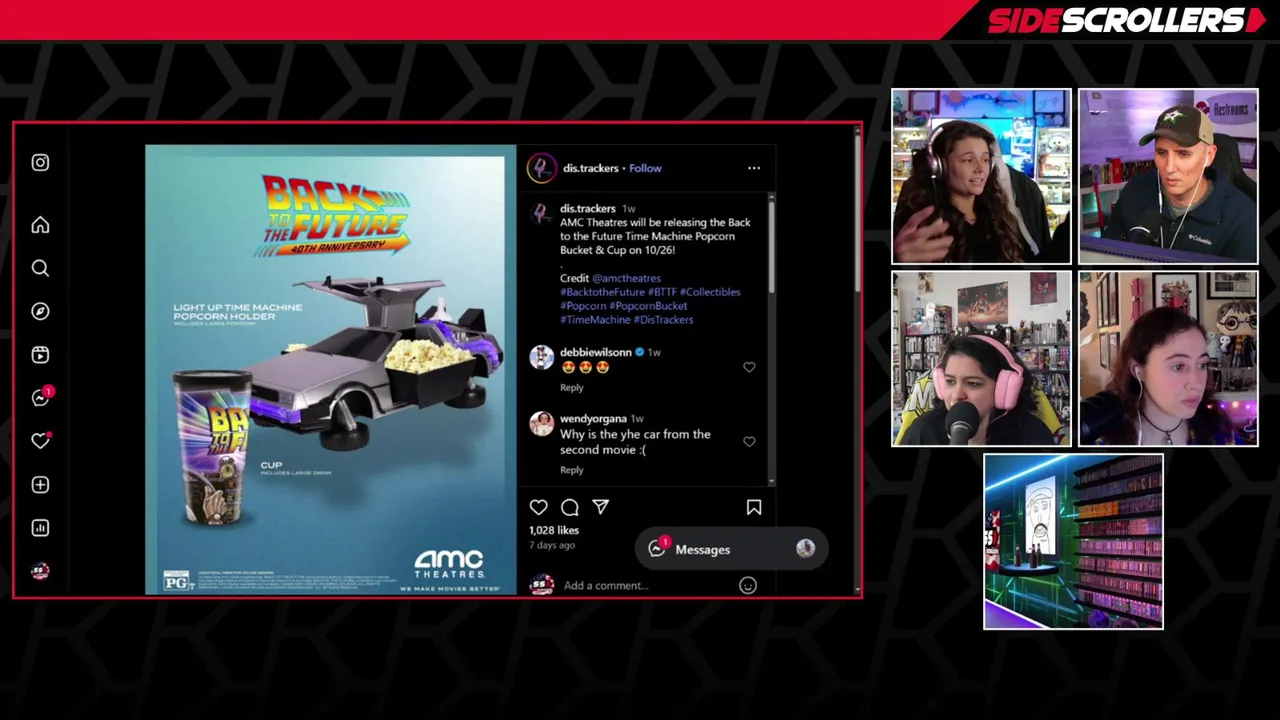Image resolution: width=1280 pixels, height=720 pixels.
Task: Open the Reels icon in sidebar
Action: [40, 355]
